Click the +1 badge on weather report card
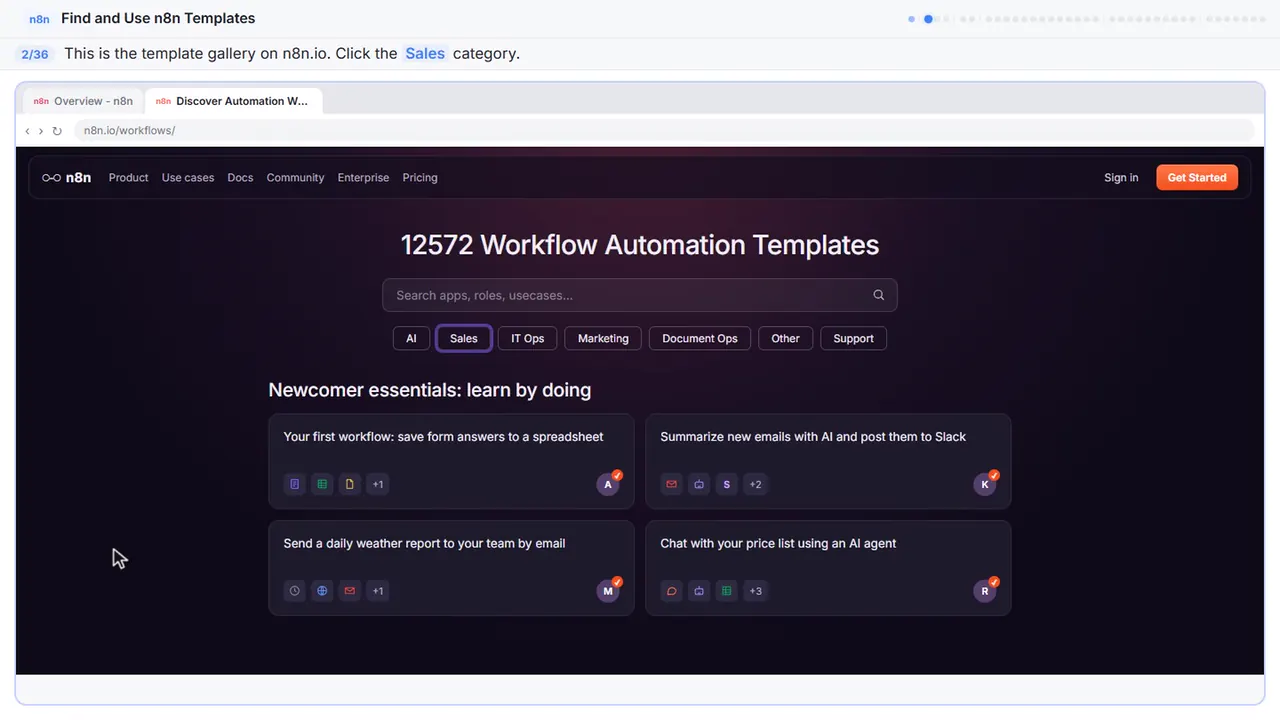The image size is (1280, 720). click(x=378, y=591)
